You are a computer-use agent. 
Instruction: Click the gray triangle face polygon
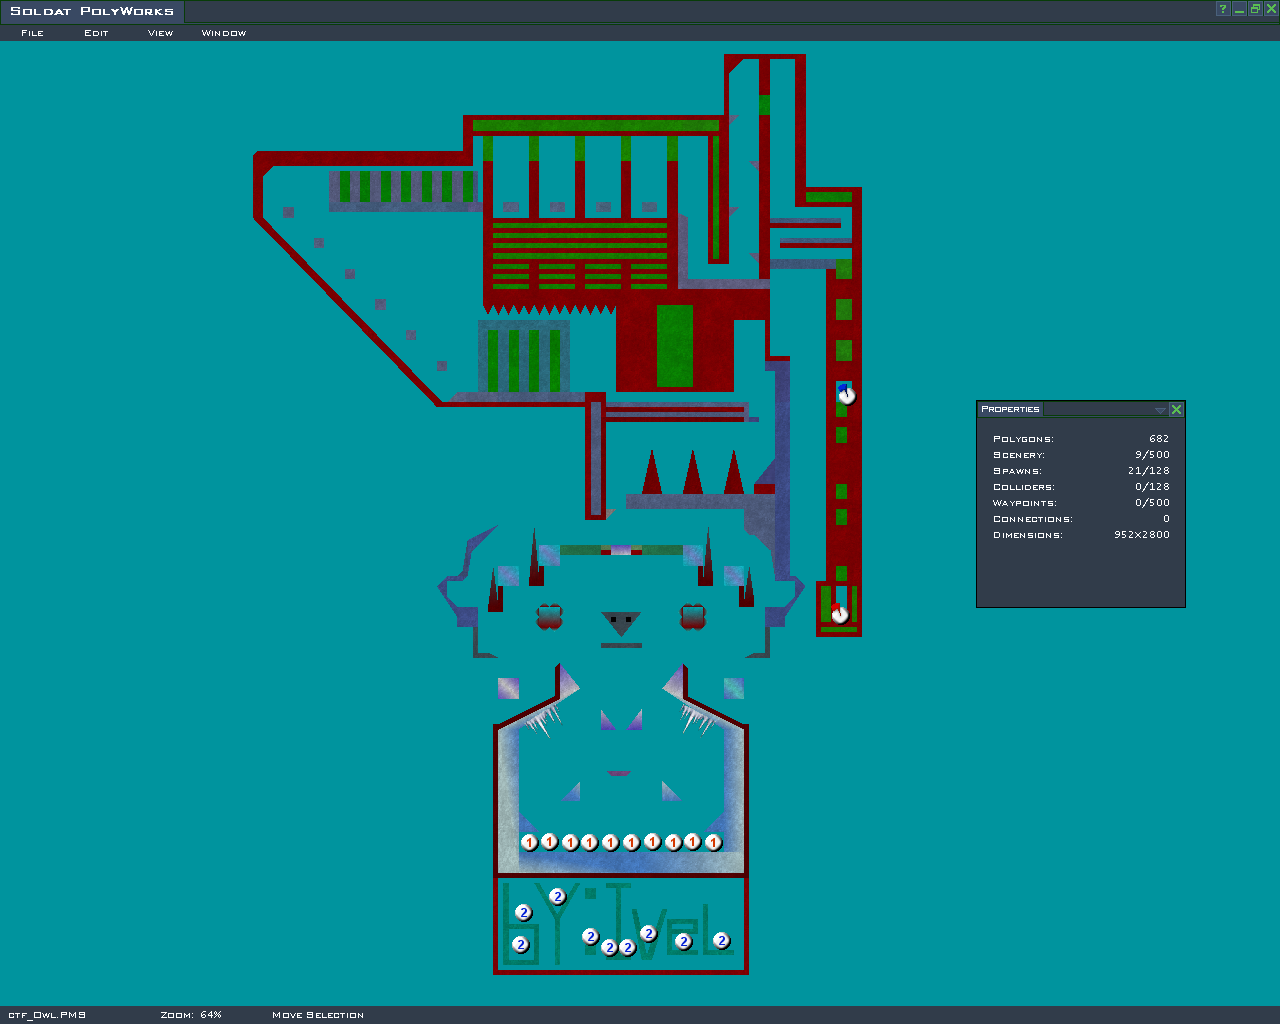coord(620,622)
